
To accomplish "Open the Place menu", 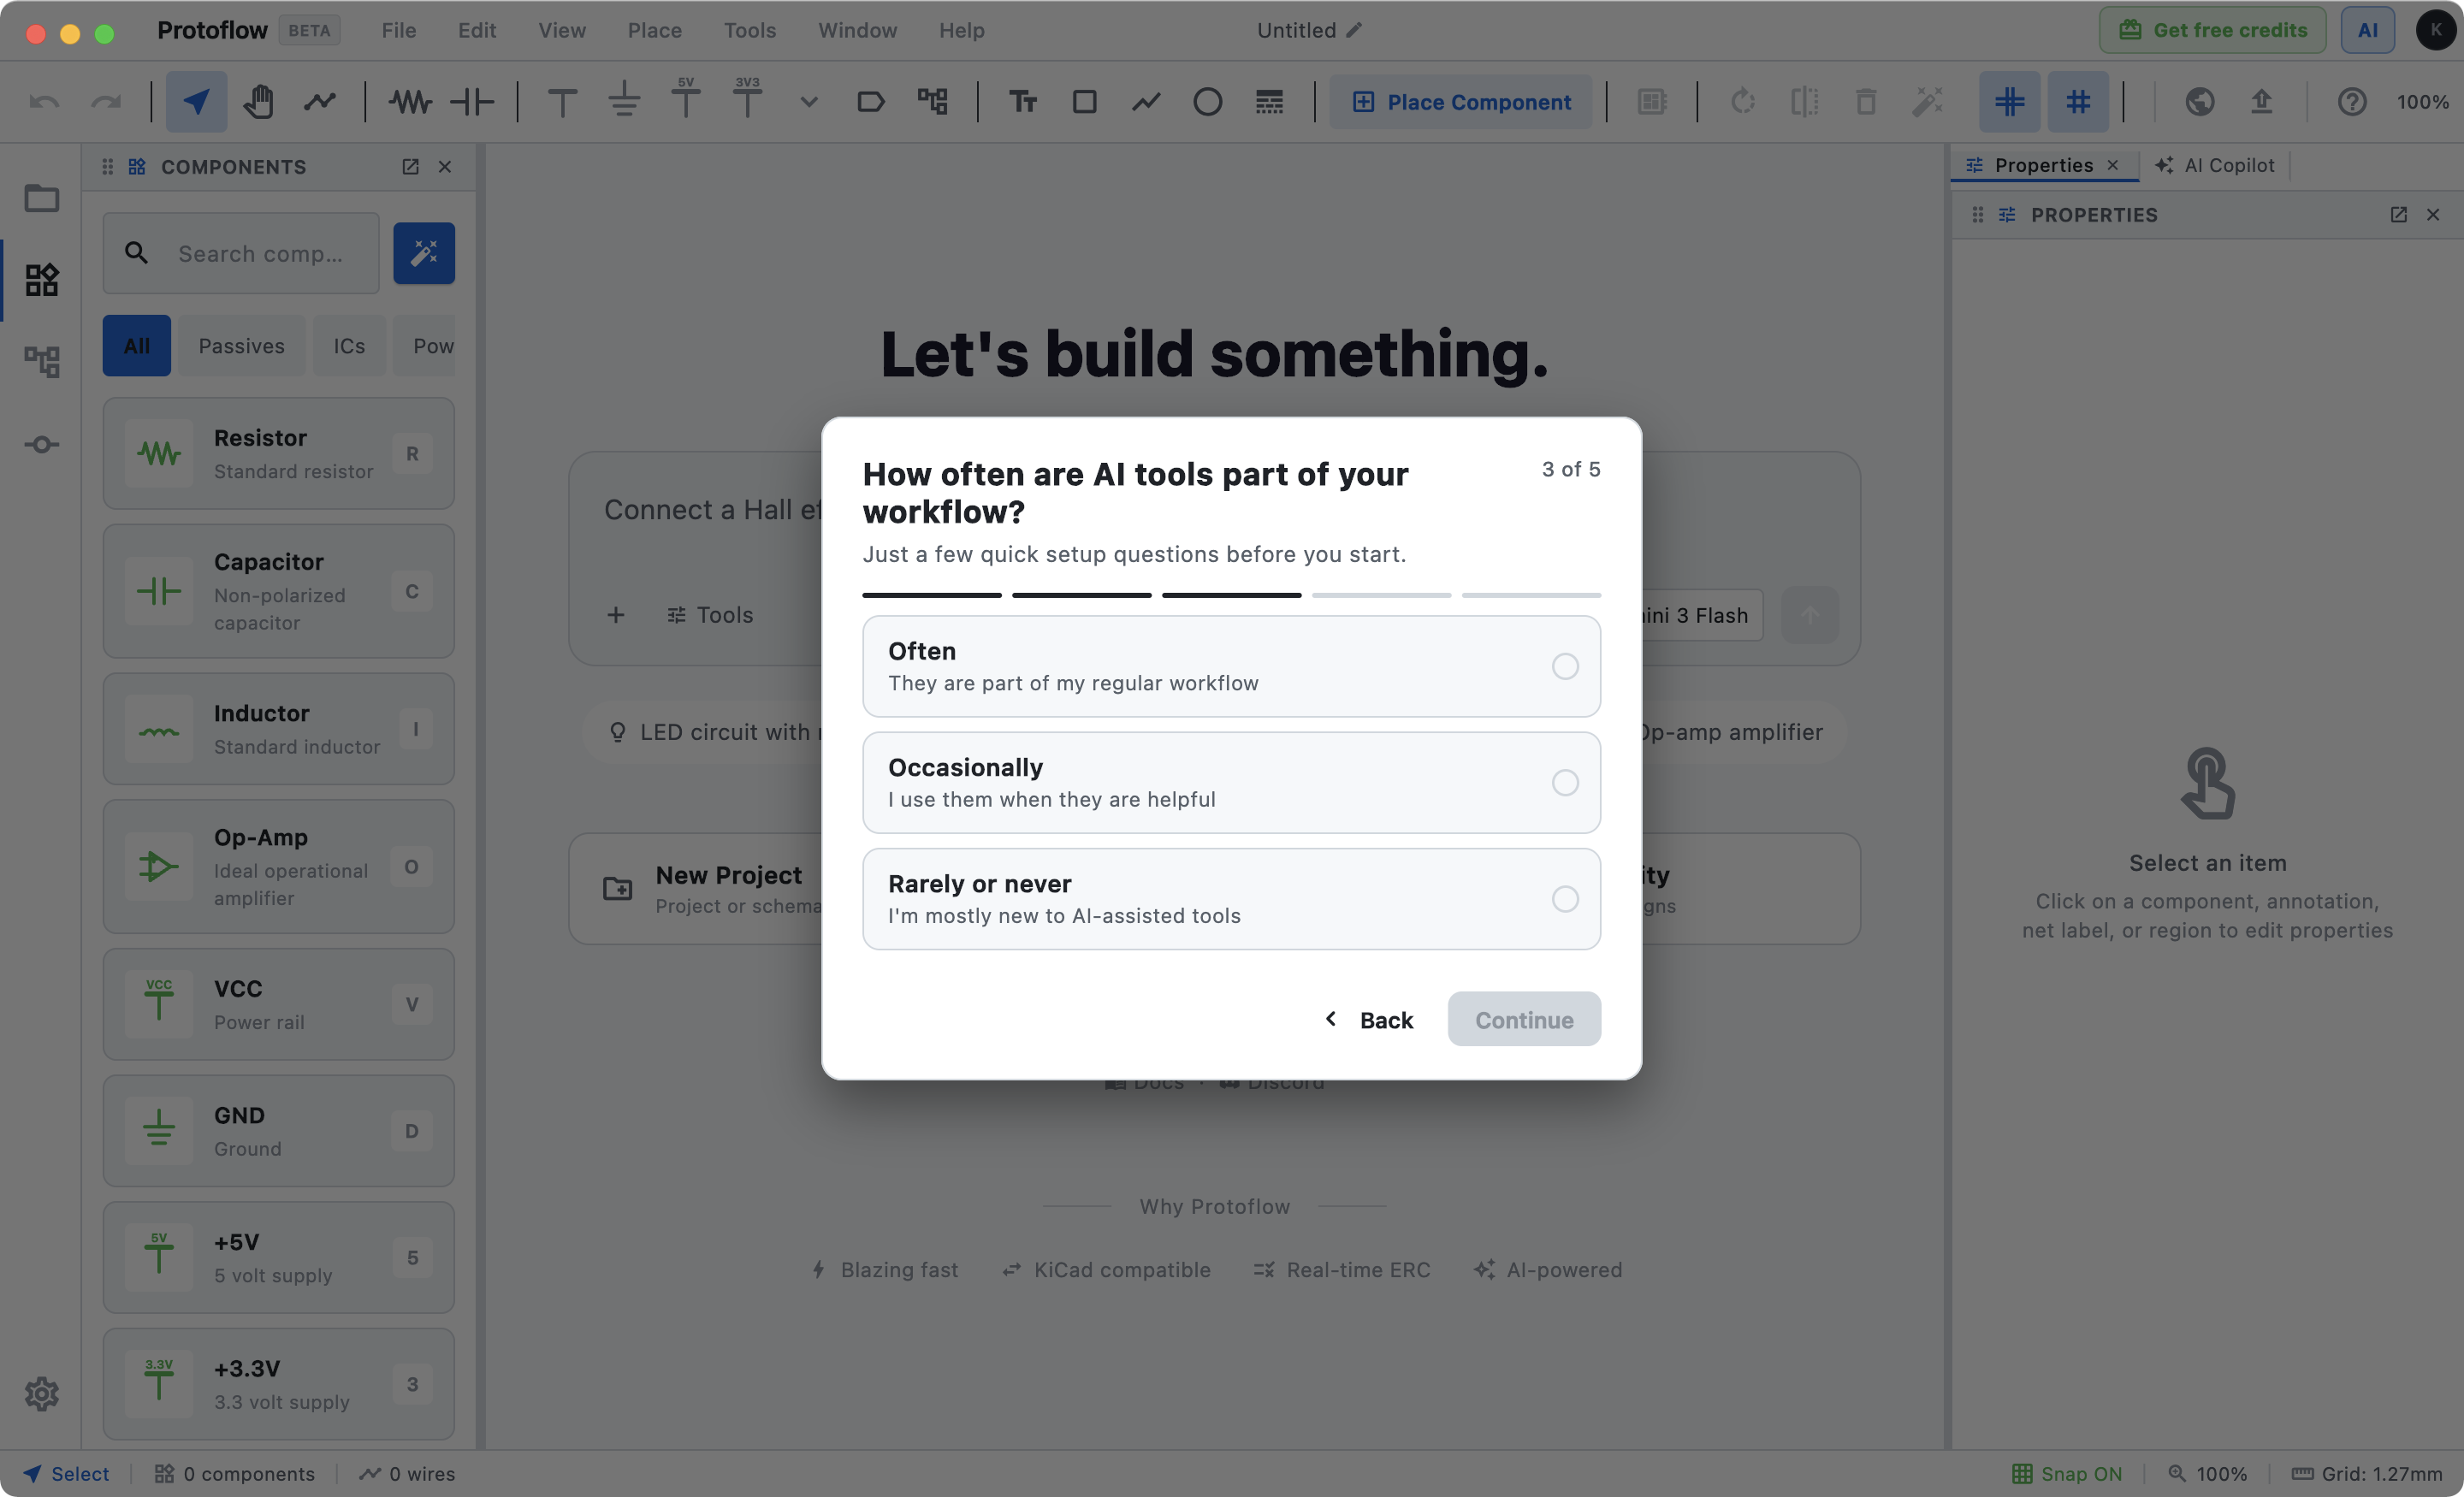I will [x=654, y=30].
